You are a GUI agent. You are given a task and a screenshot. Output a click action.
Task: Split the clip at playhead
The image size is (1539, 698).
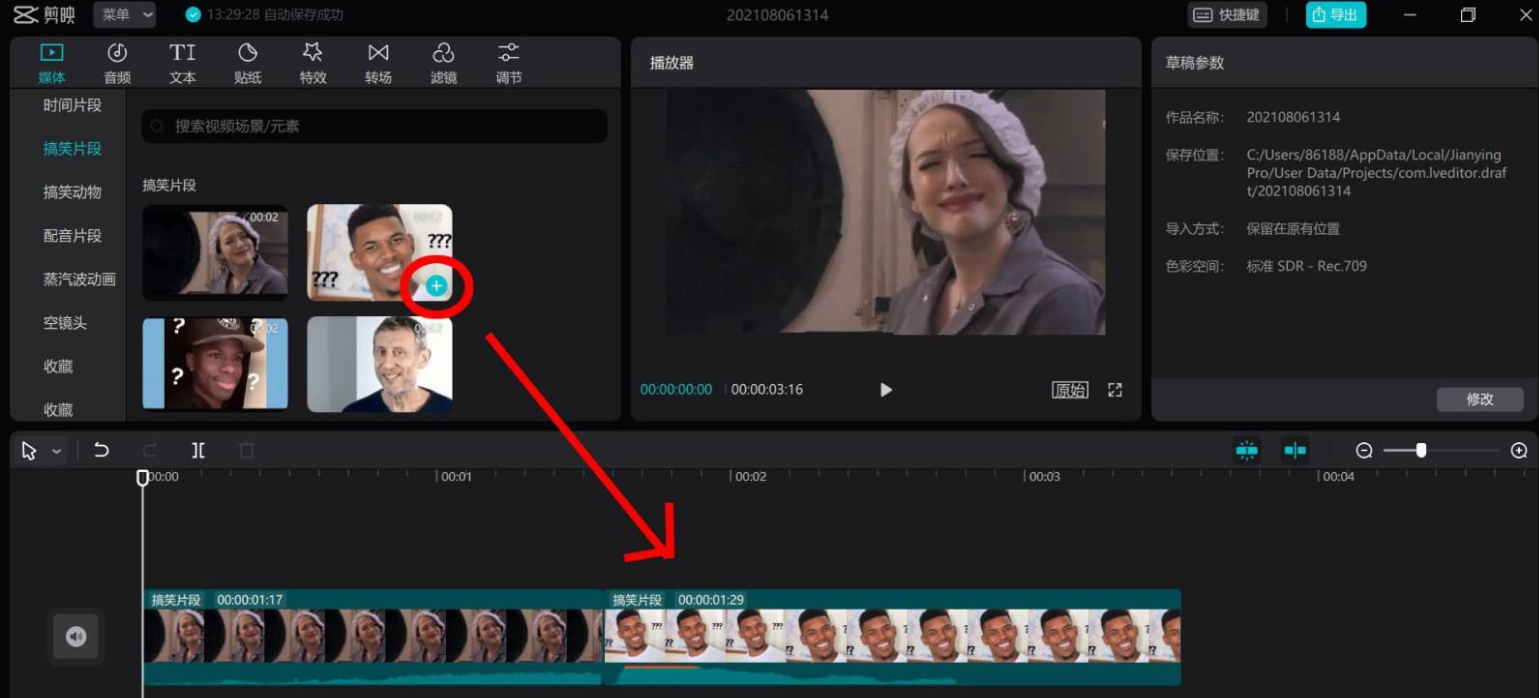point(198,450)
